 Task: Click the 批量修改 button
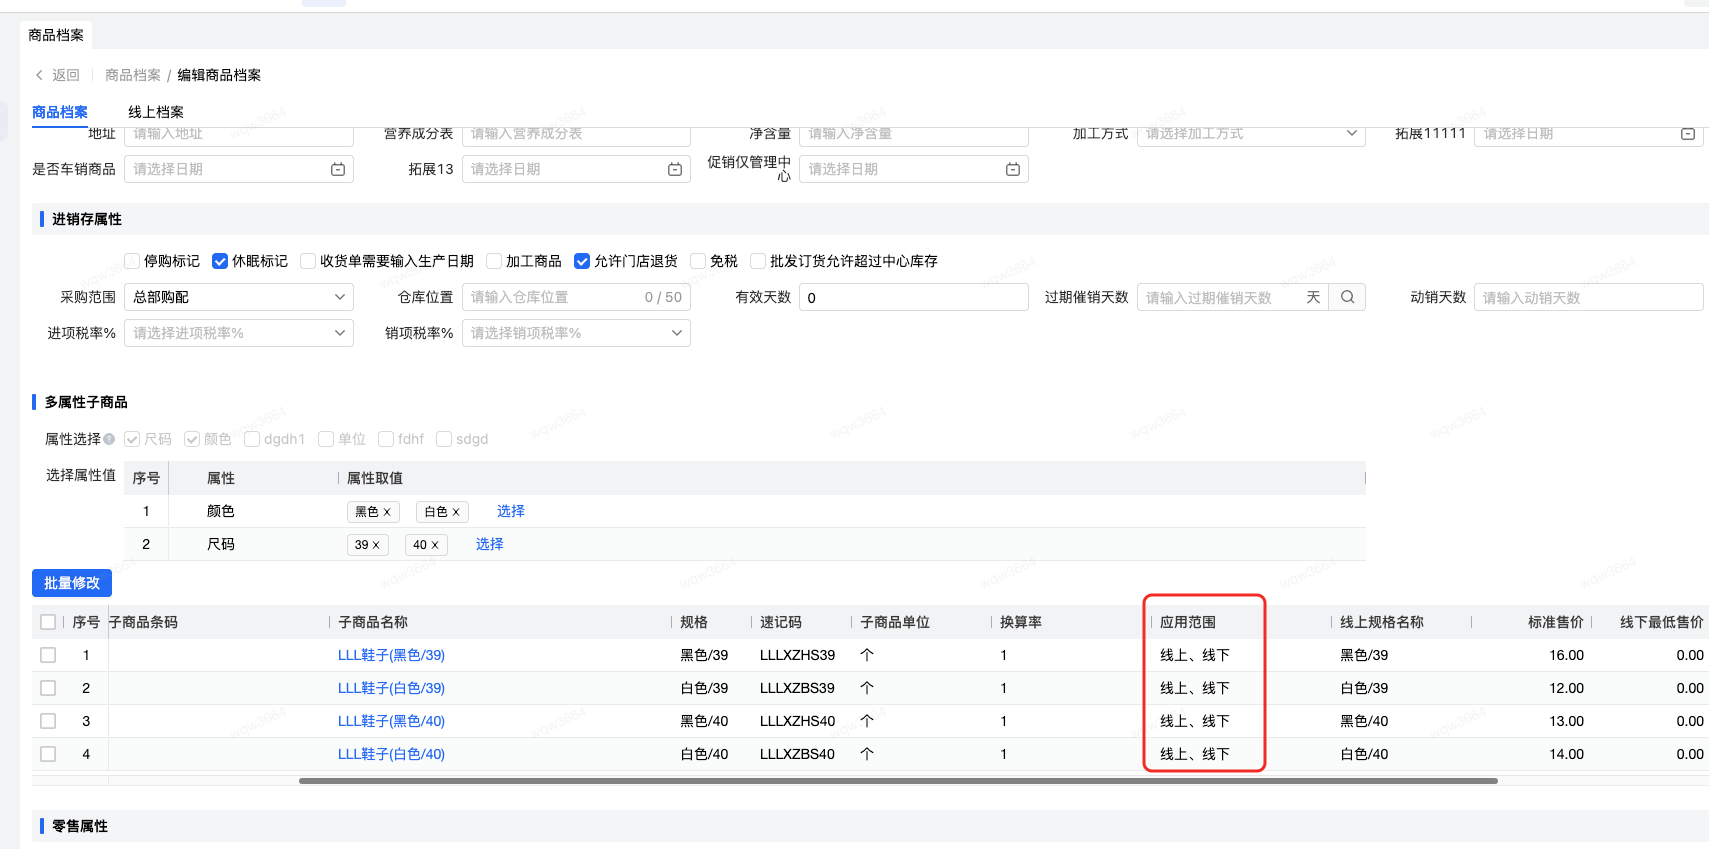point(72,583)
